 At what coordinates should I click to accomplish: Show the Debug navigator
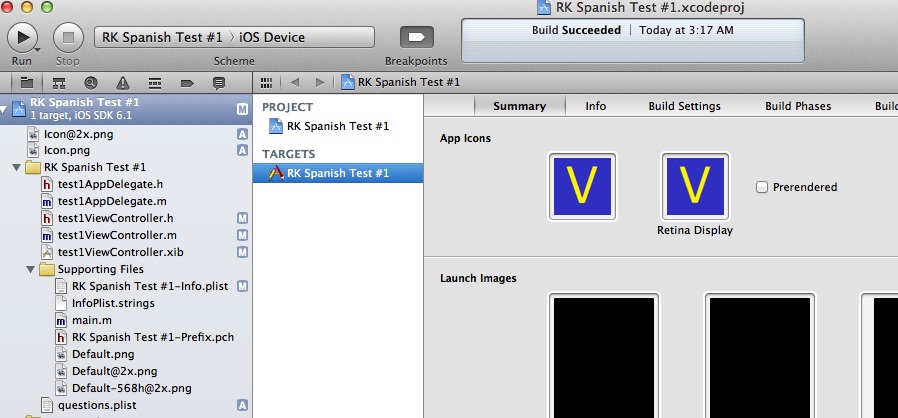tap(155, 82)
